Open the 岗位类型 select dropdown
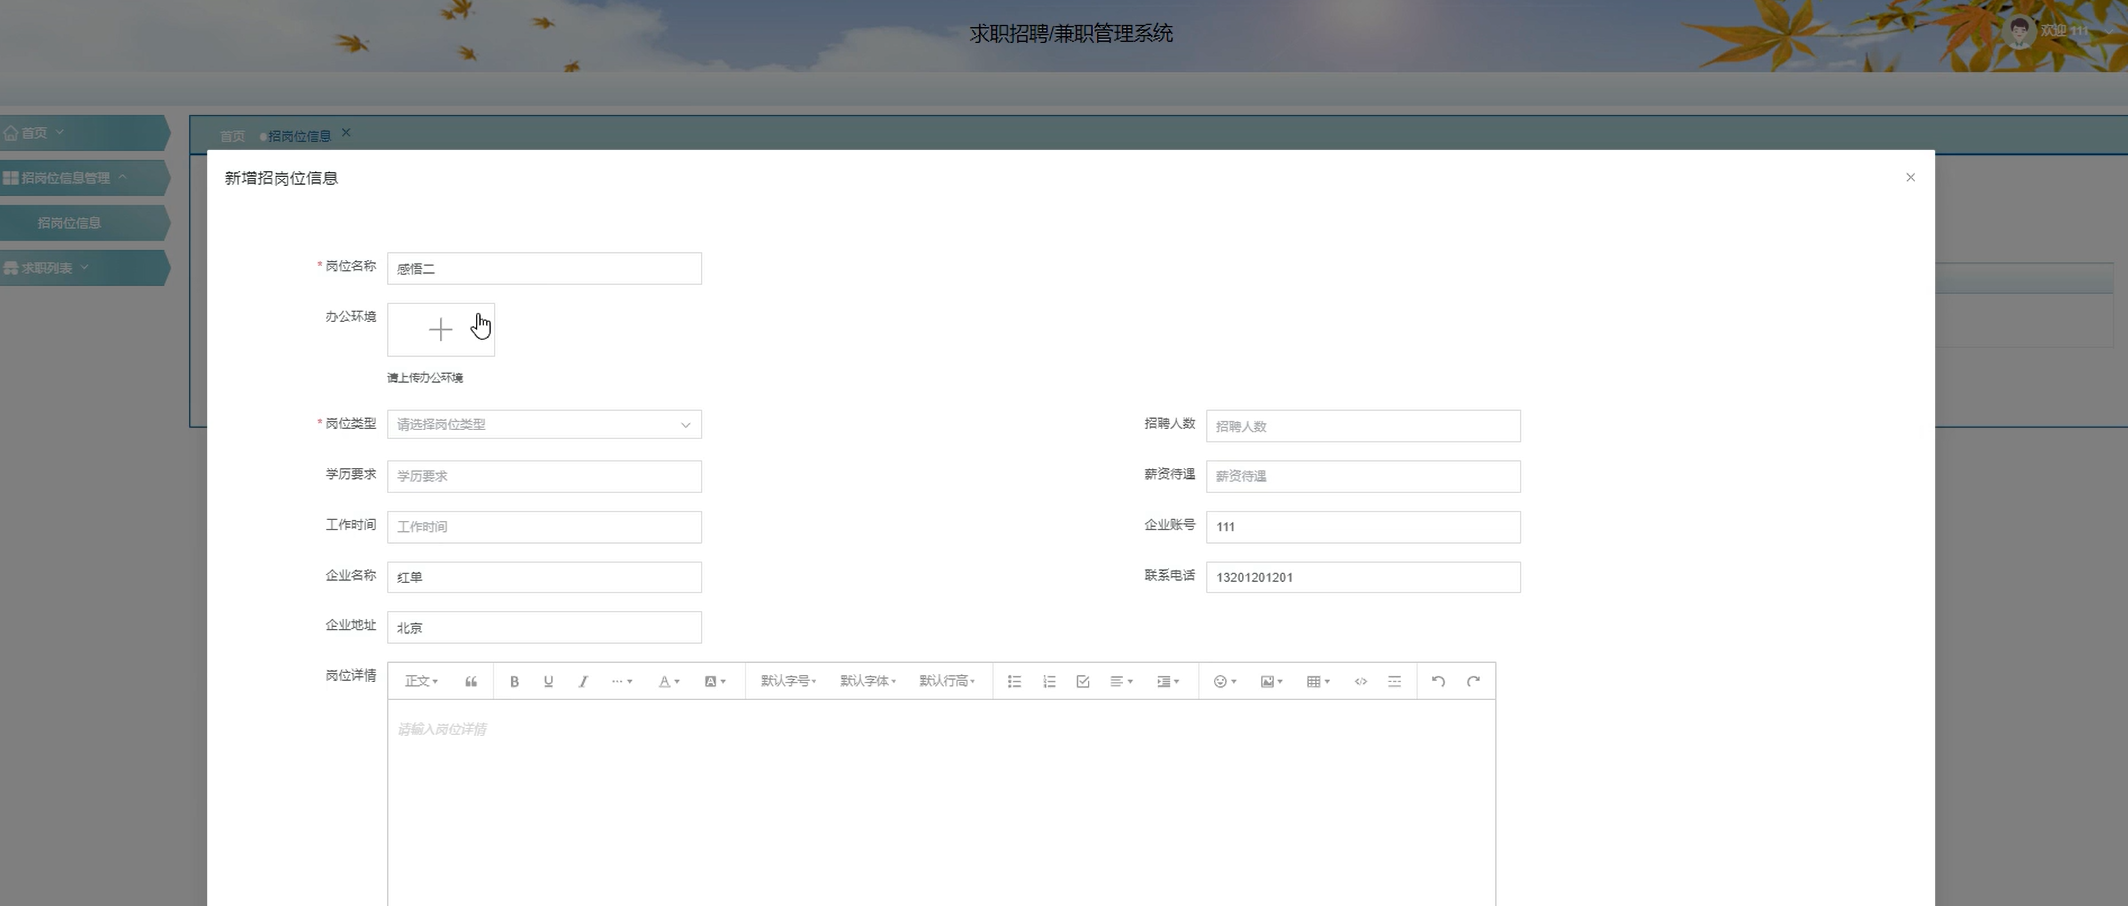 point(544,424)
